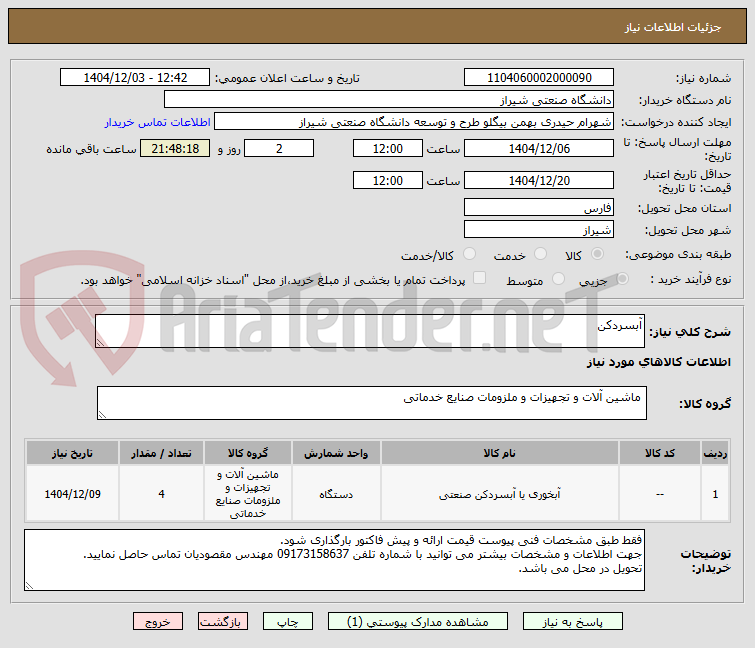Click the price validity time 12:00 field
755x648 pixels.
pyautogui.click(x=388, y=180)
